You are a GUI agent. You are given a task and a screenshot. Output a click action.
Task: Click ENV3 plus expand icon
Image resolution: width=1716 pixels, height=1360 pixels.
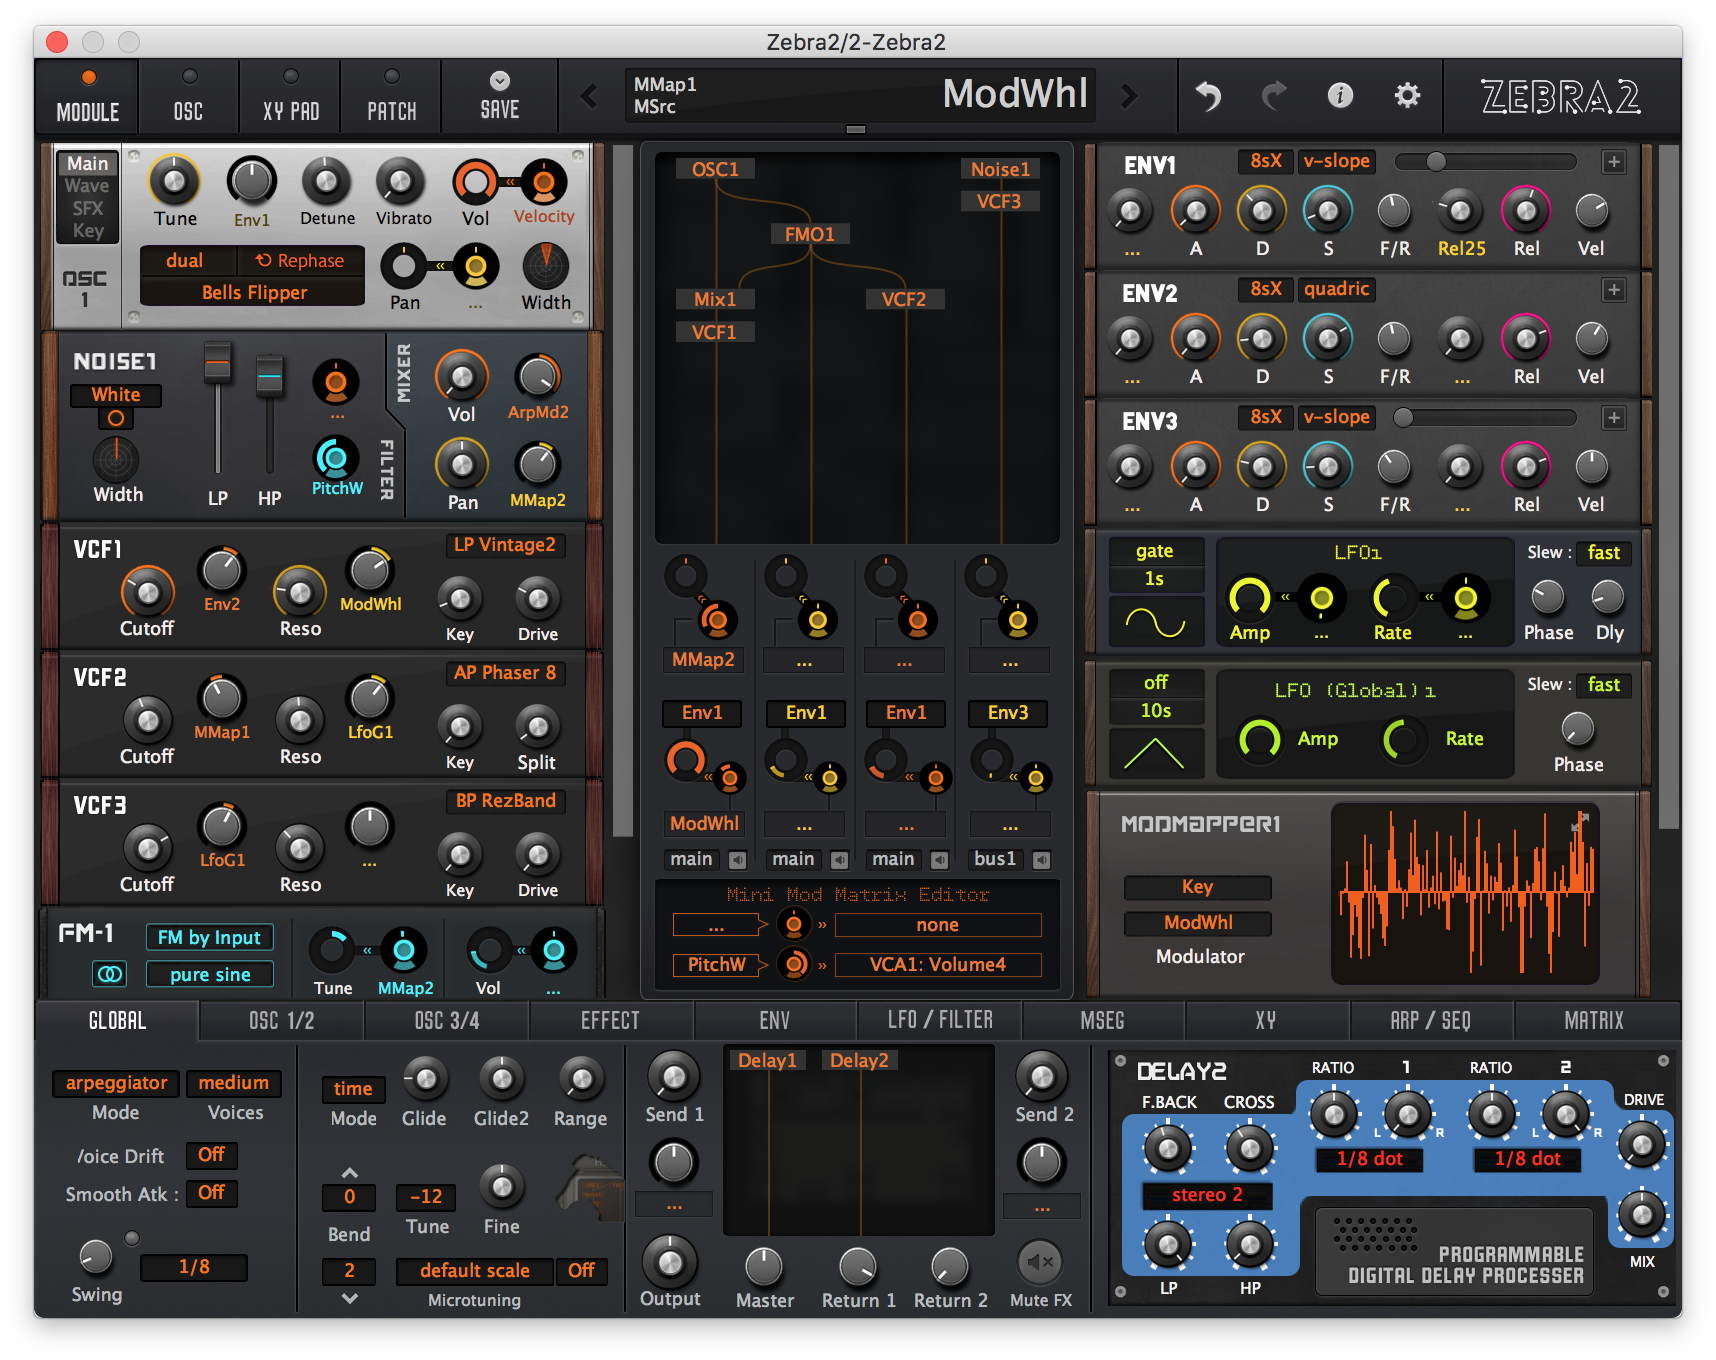pyautogui.click(x=1613, y=418)
